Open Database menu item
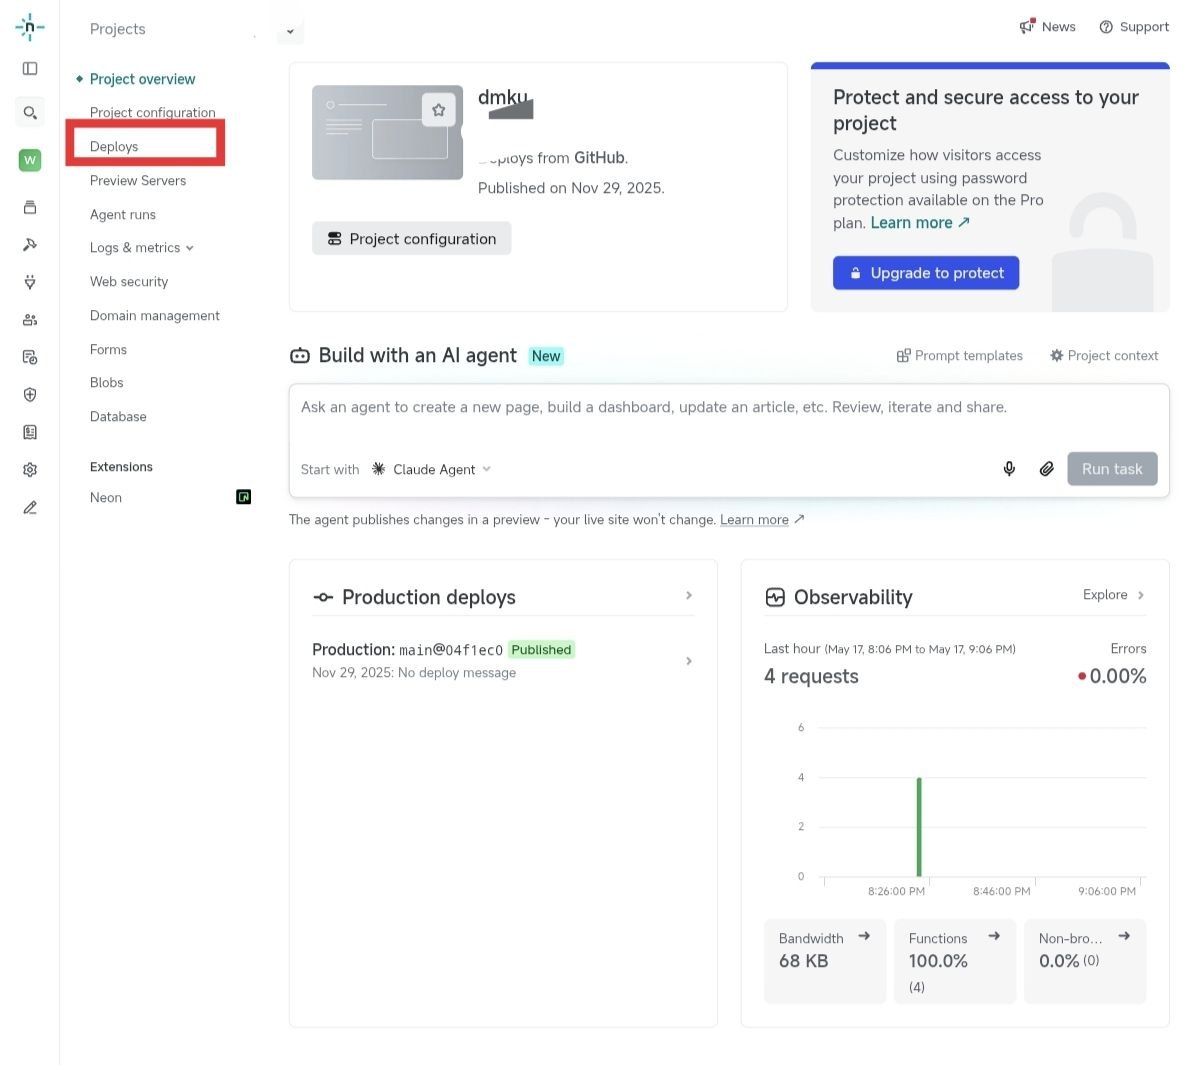This screenshot has height=1065, width=1199. pos(118,417)
